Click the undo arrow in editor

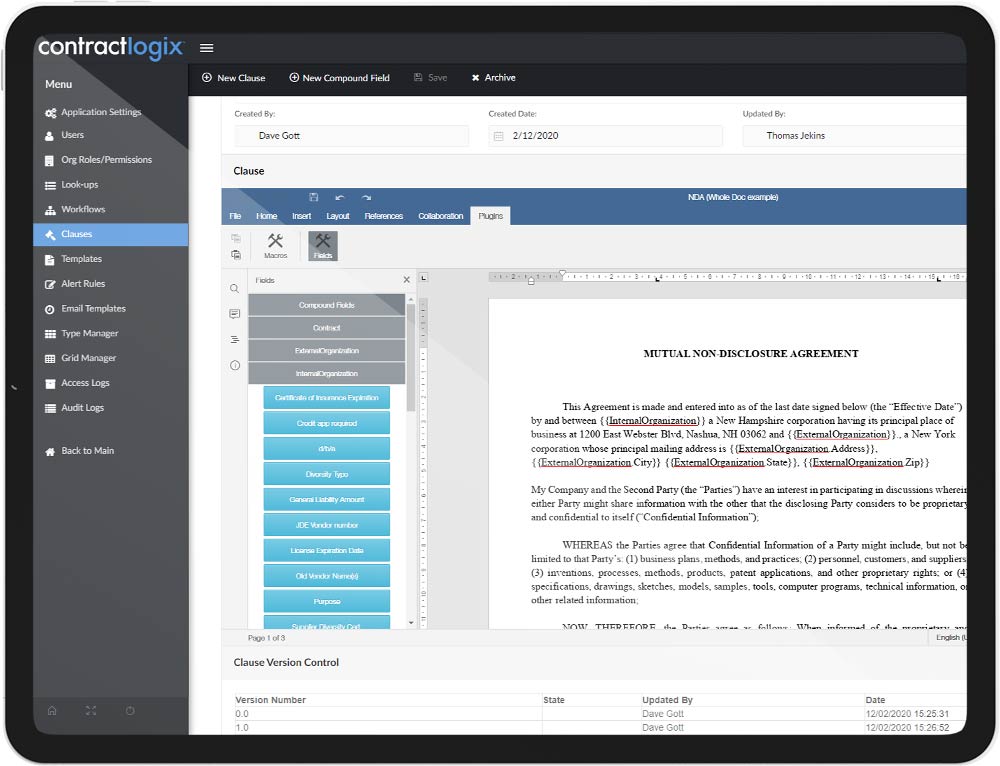click(x=340, y=198)
